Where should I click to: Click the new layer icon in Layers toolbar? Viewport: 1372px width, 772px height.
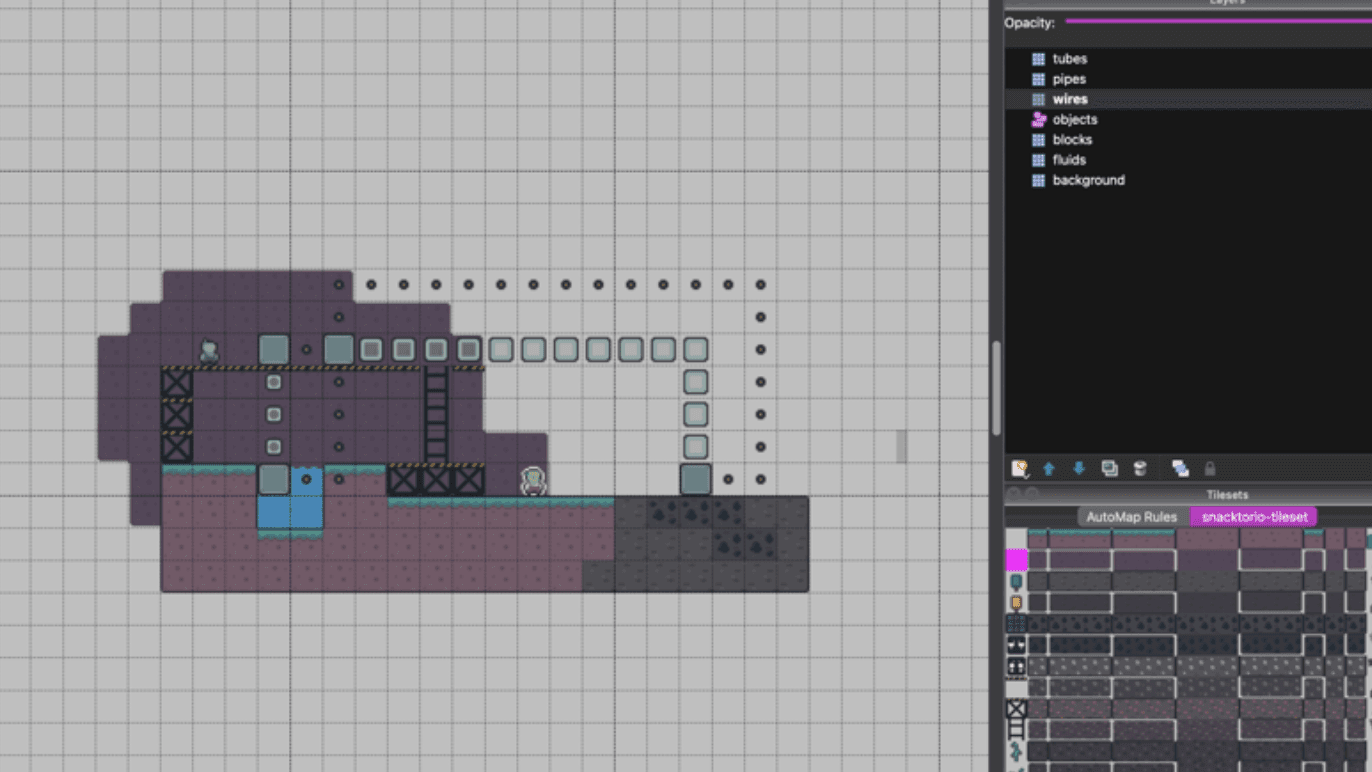1020,468
